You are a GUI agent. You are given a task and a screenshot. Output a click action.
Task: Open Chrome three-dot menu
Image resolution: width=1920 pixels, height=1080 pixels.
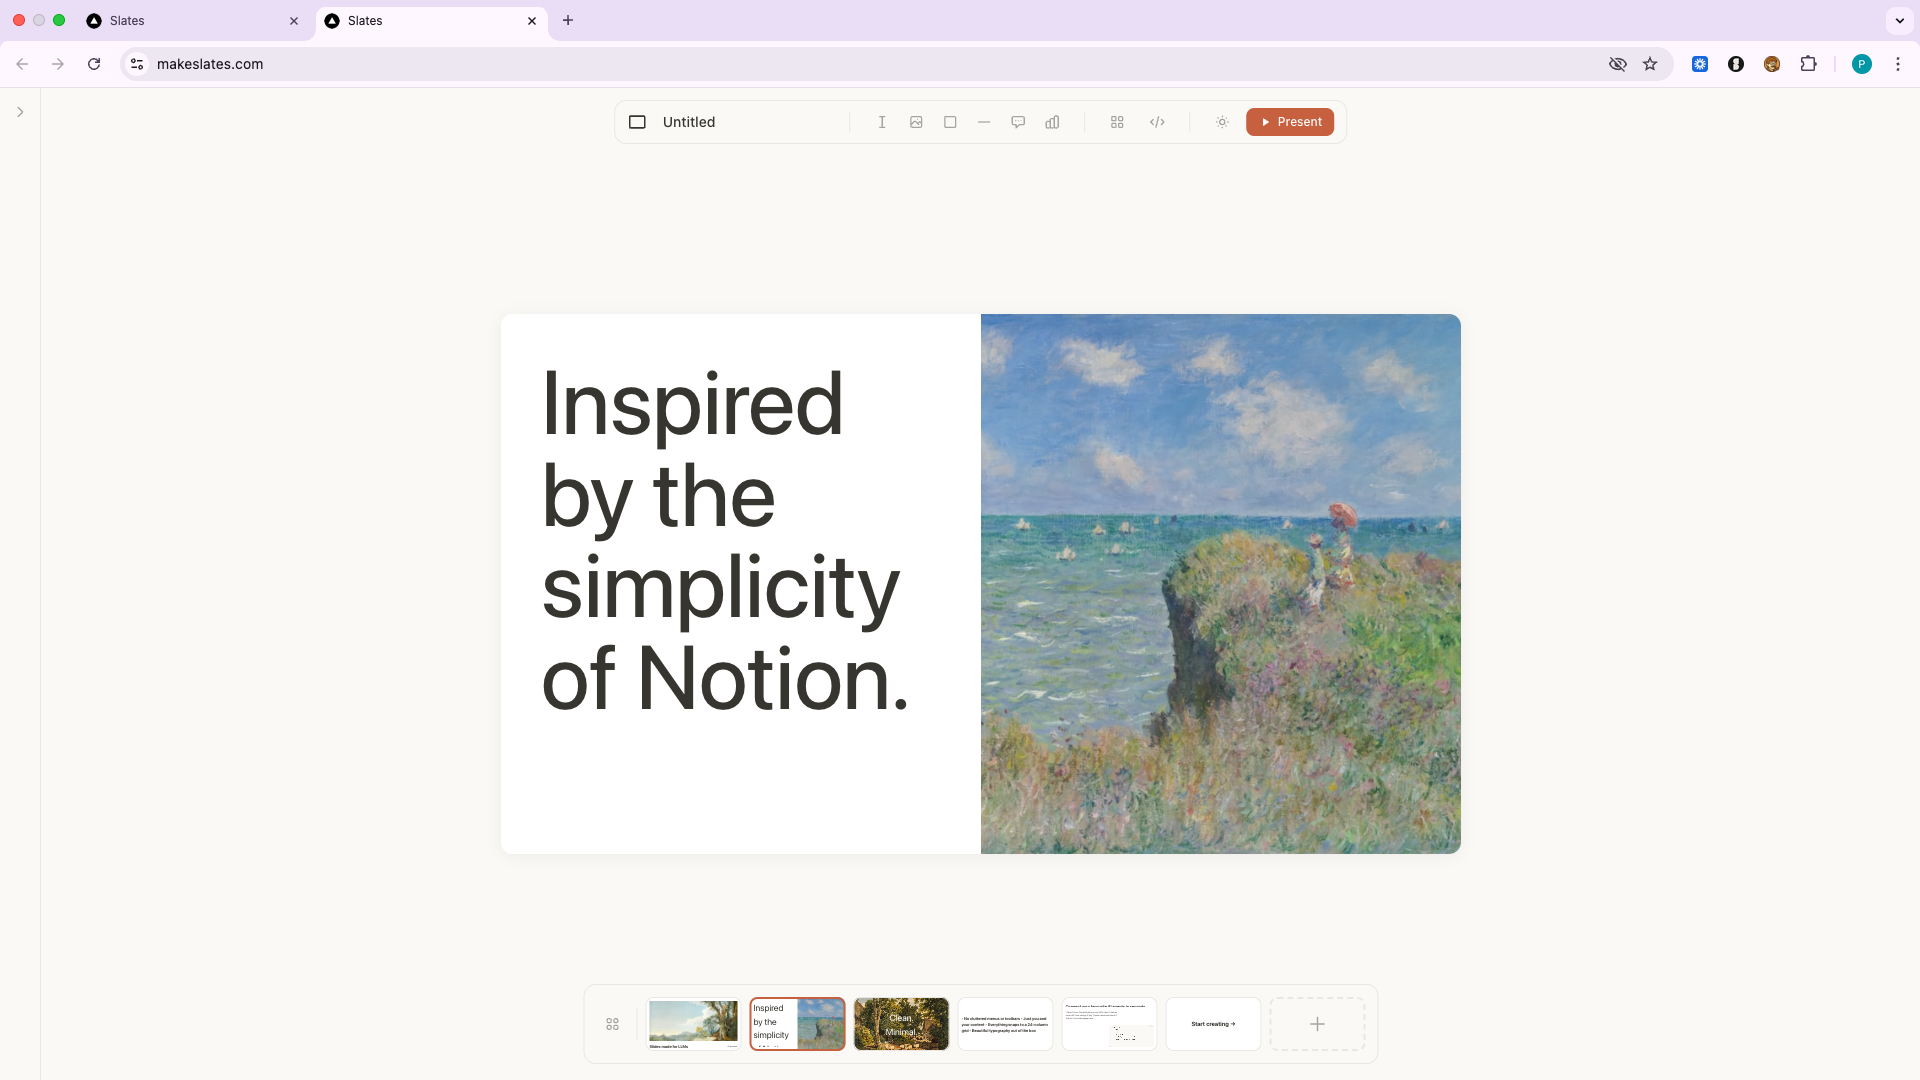pos(1897,64)
